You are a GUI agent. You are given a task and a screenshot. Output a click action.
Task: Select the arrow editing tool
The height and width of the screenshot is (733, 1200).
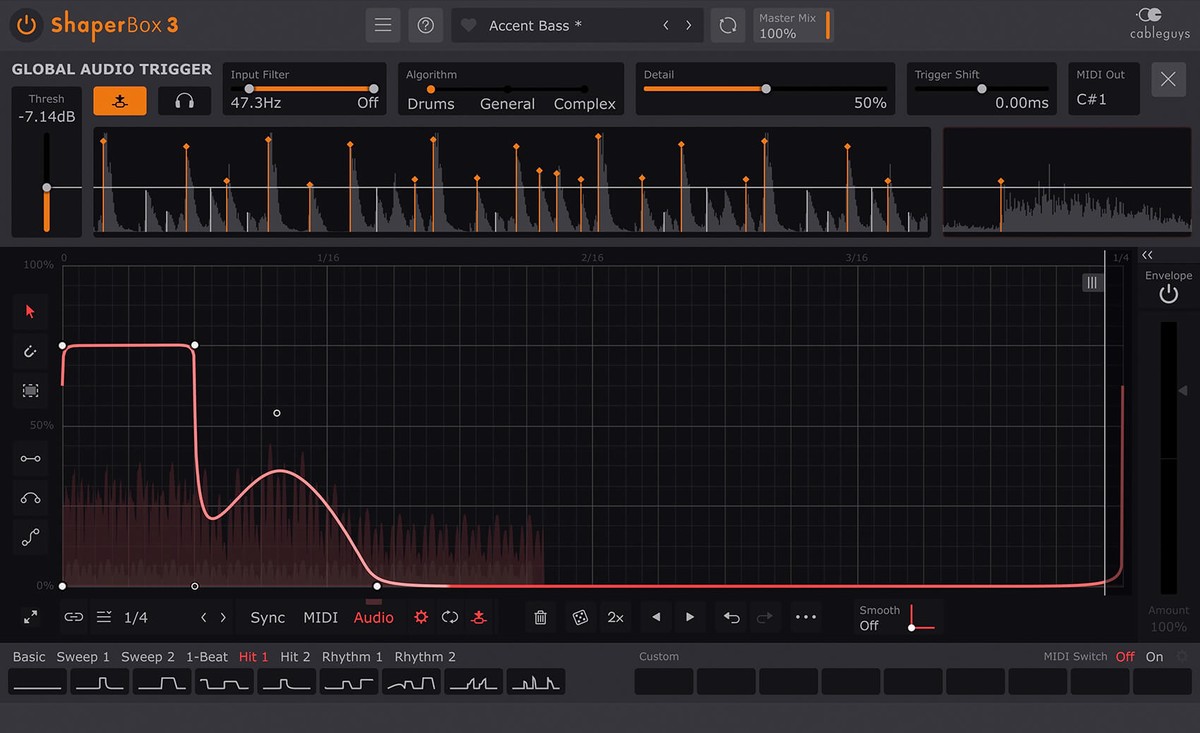30,311
